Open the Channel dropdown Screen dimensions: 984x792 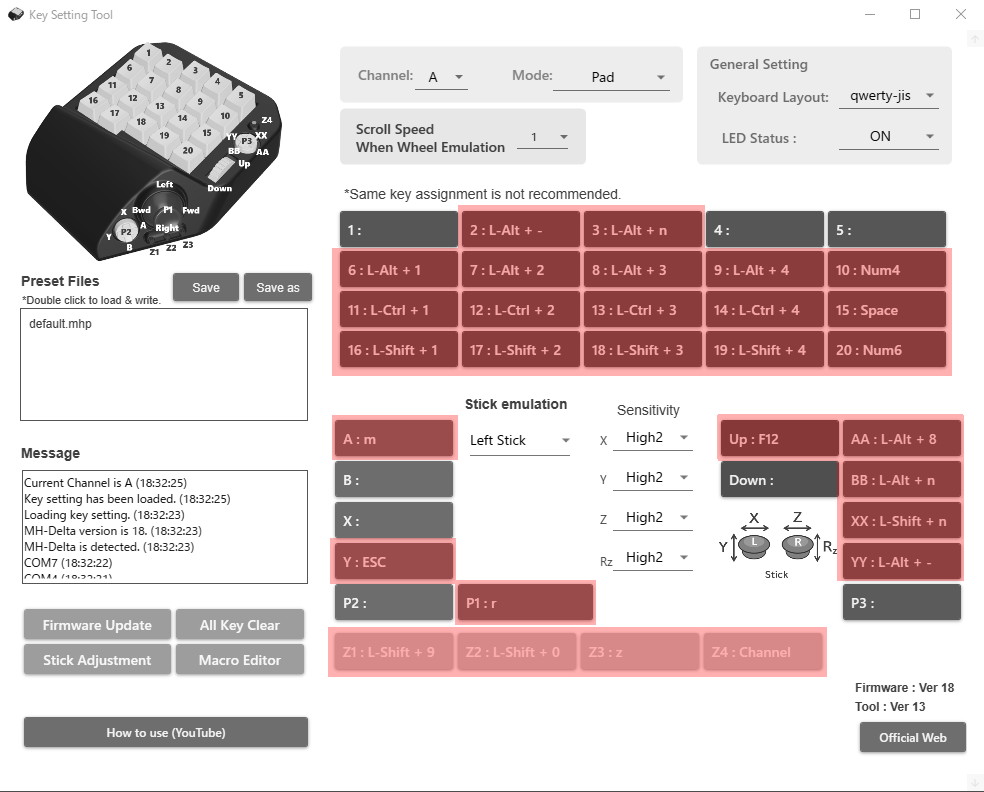click(441, 77)
